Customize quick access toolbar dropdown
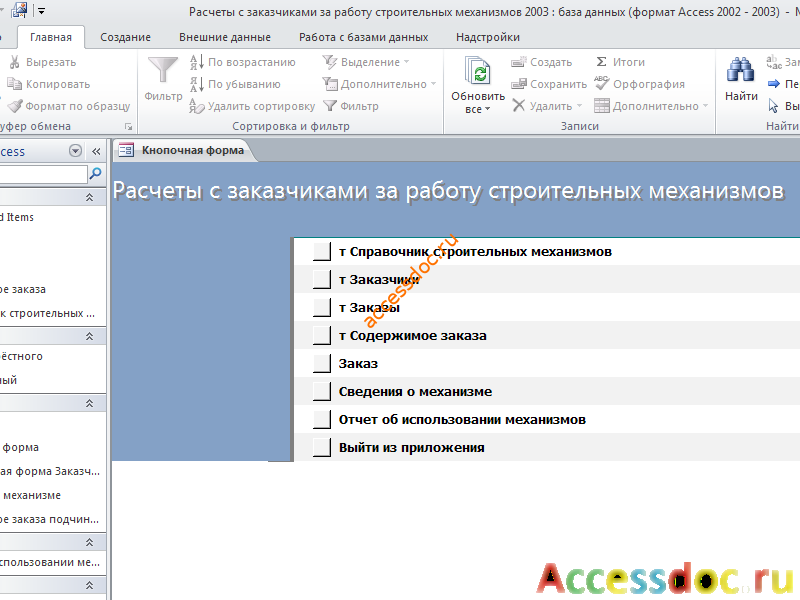Screen dimensions: 800x600 [42, 10]
